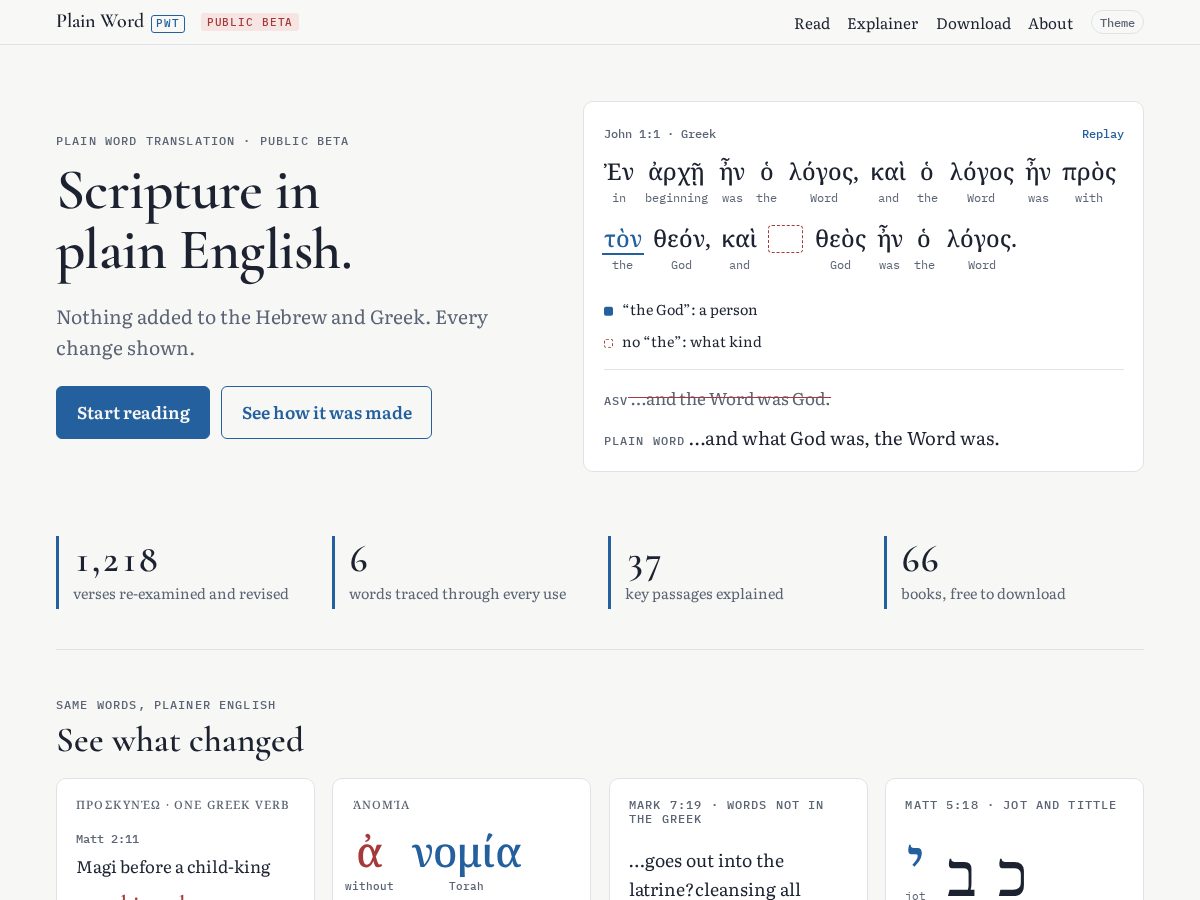Click the blue νομία word part

click(x=466, y=853)
